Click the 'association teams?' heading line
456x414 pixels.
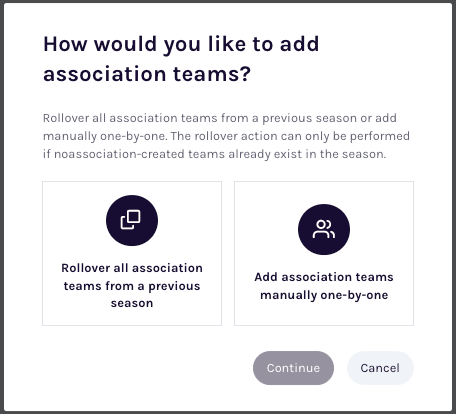point(147,74)
